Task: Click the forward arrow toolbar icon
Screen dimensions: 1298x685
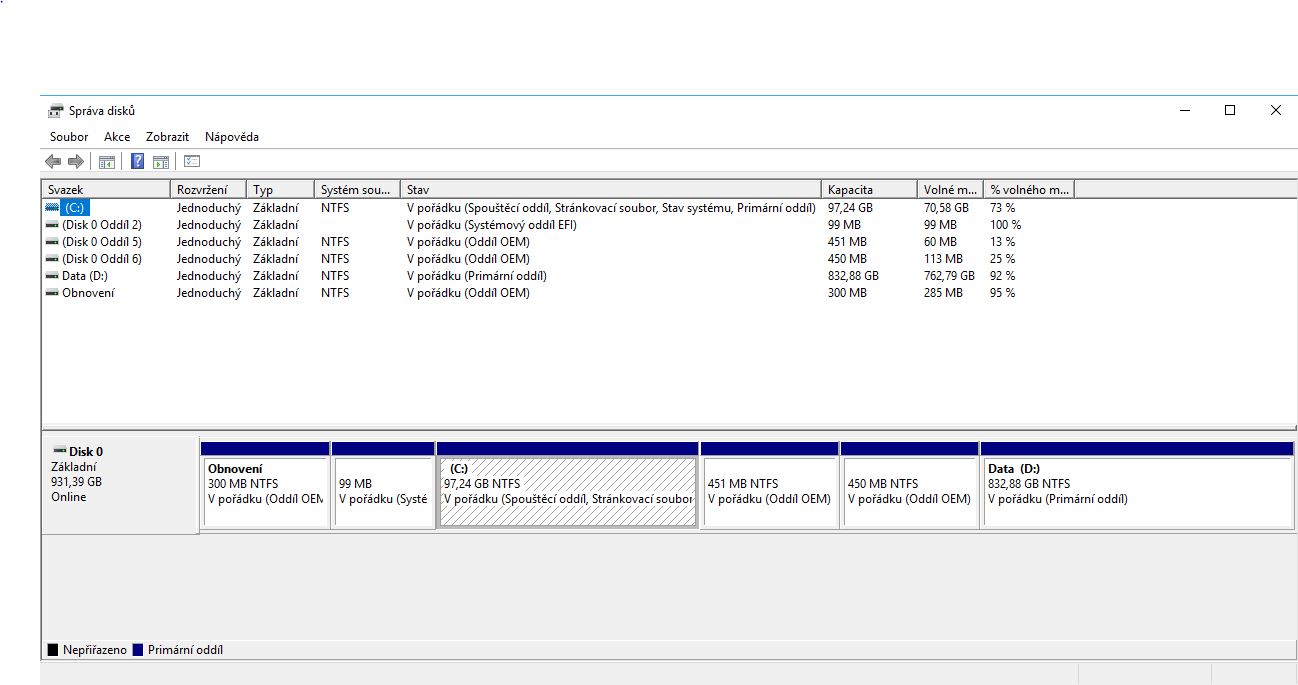Action: tap(75, 162)
